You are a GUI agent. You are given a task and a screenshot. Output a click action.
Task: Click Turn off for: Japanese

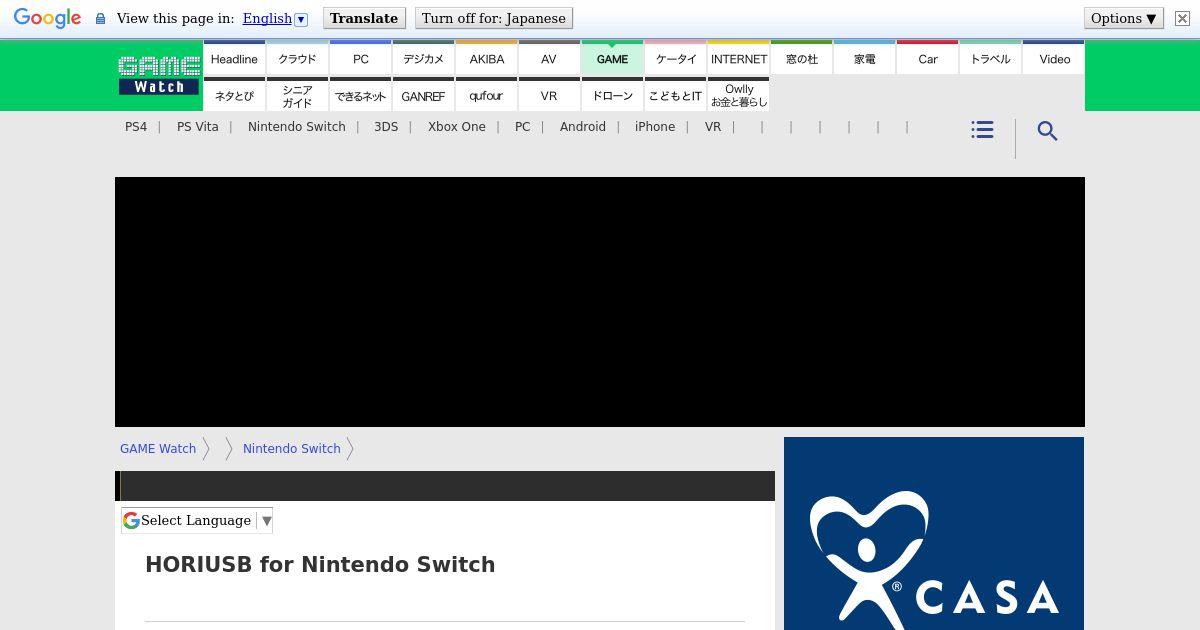coord(493,18)
